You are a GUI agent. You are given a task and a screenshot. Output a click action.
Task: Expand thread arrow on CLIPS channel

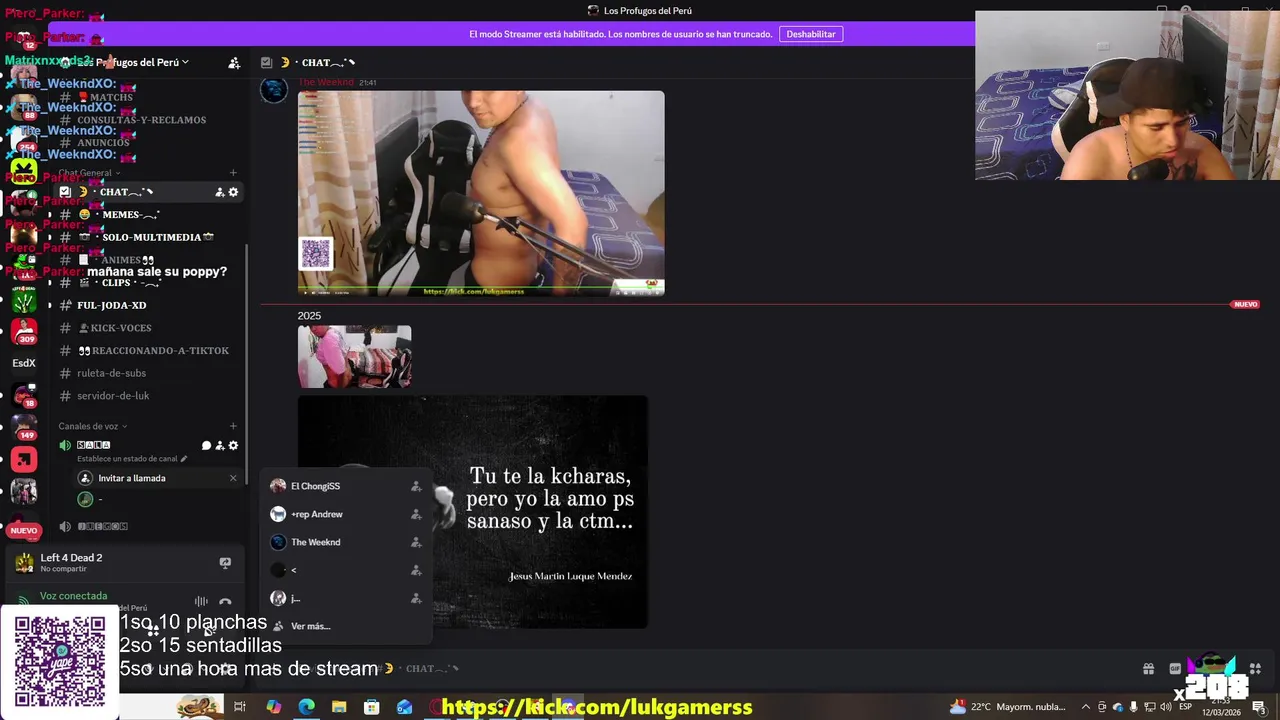pyautogui.click(x=49, y=283)
